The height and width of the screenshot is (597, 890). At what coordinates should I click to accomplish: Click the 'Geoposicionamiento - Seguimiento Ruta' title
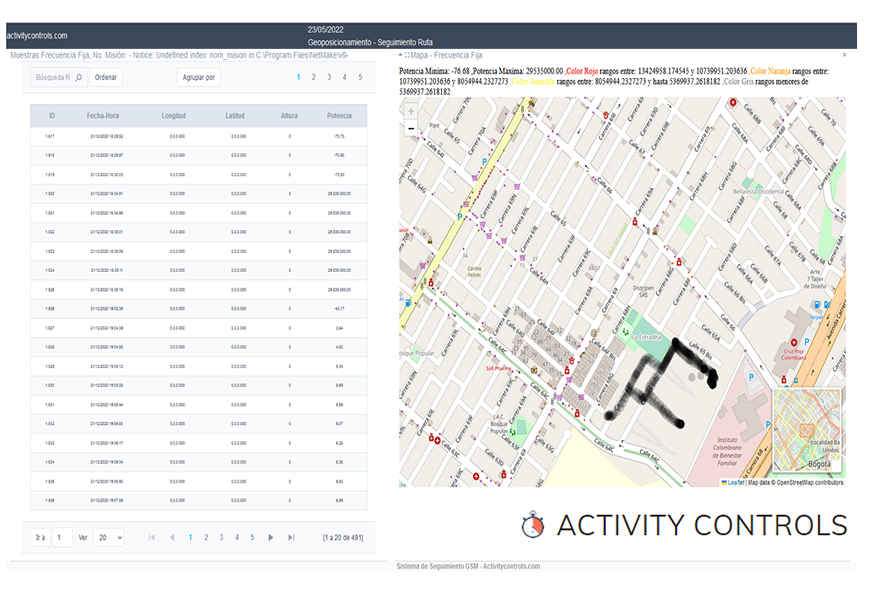[370, 43]
